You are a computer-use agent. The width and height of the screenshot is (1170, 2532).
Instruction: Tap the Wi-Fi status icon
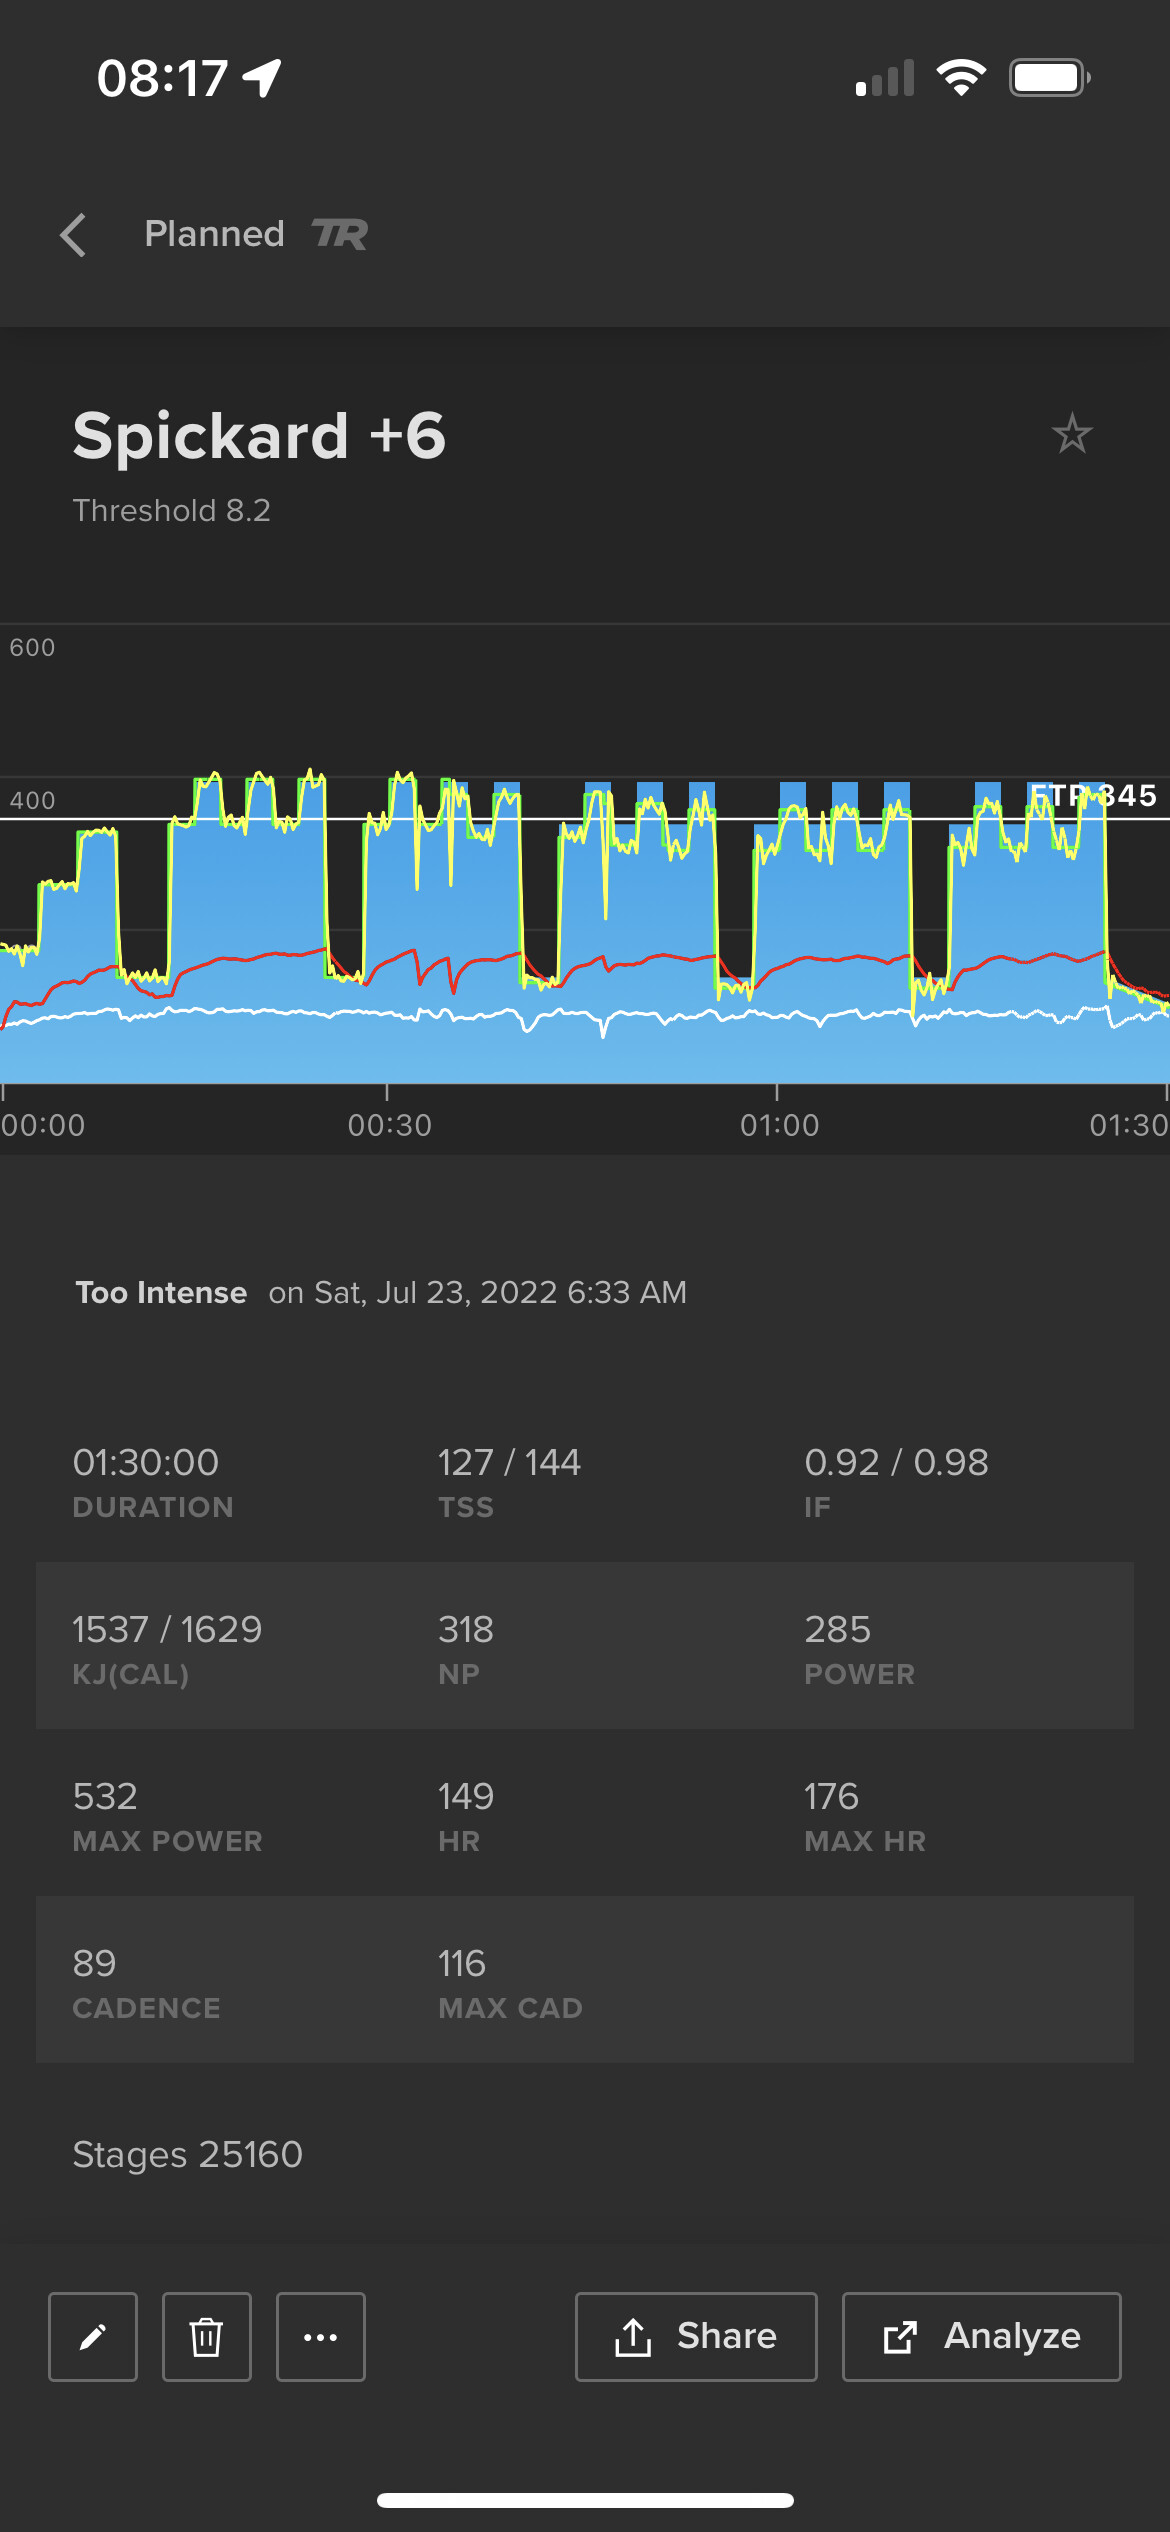[961, 77]
